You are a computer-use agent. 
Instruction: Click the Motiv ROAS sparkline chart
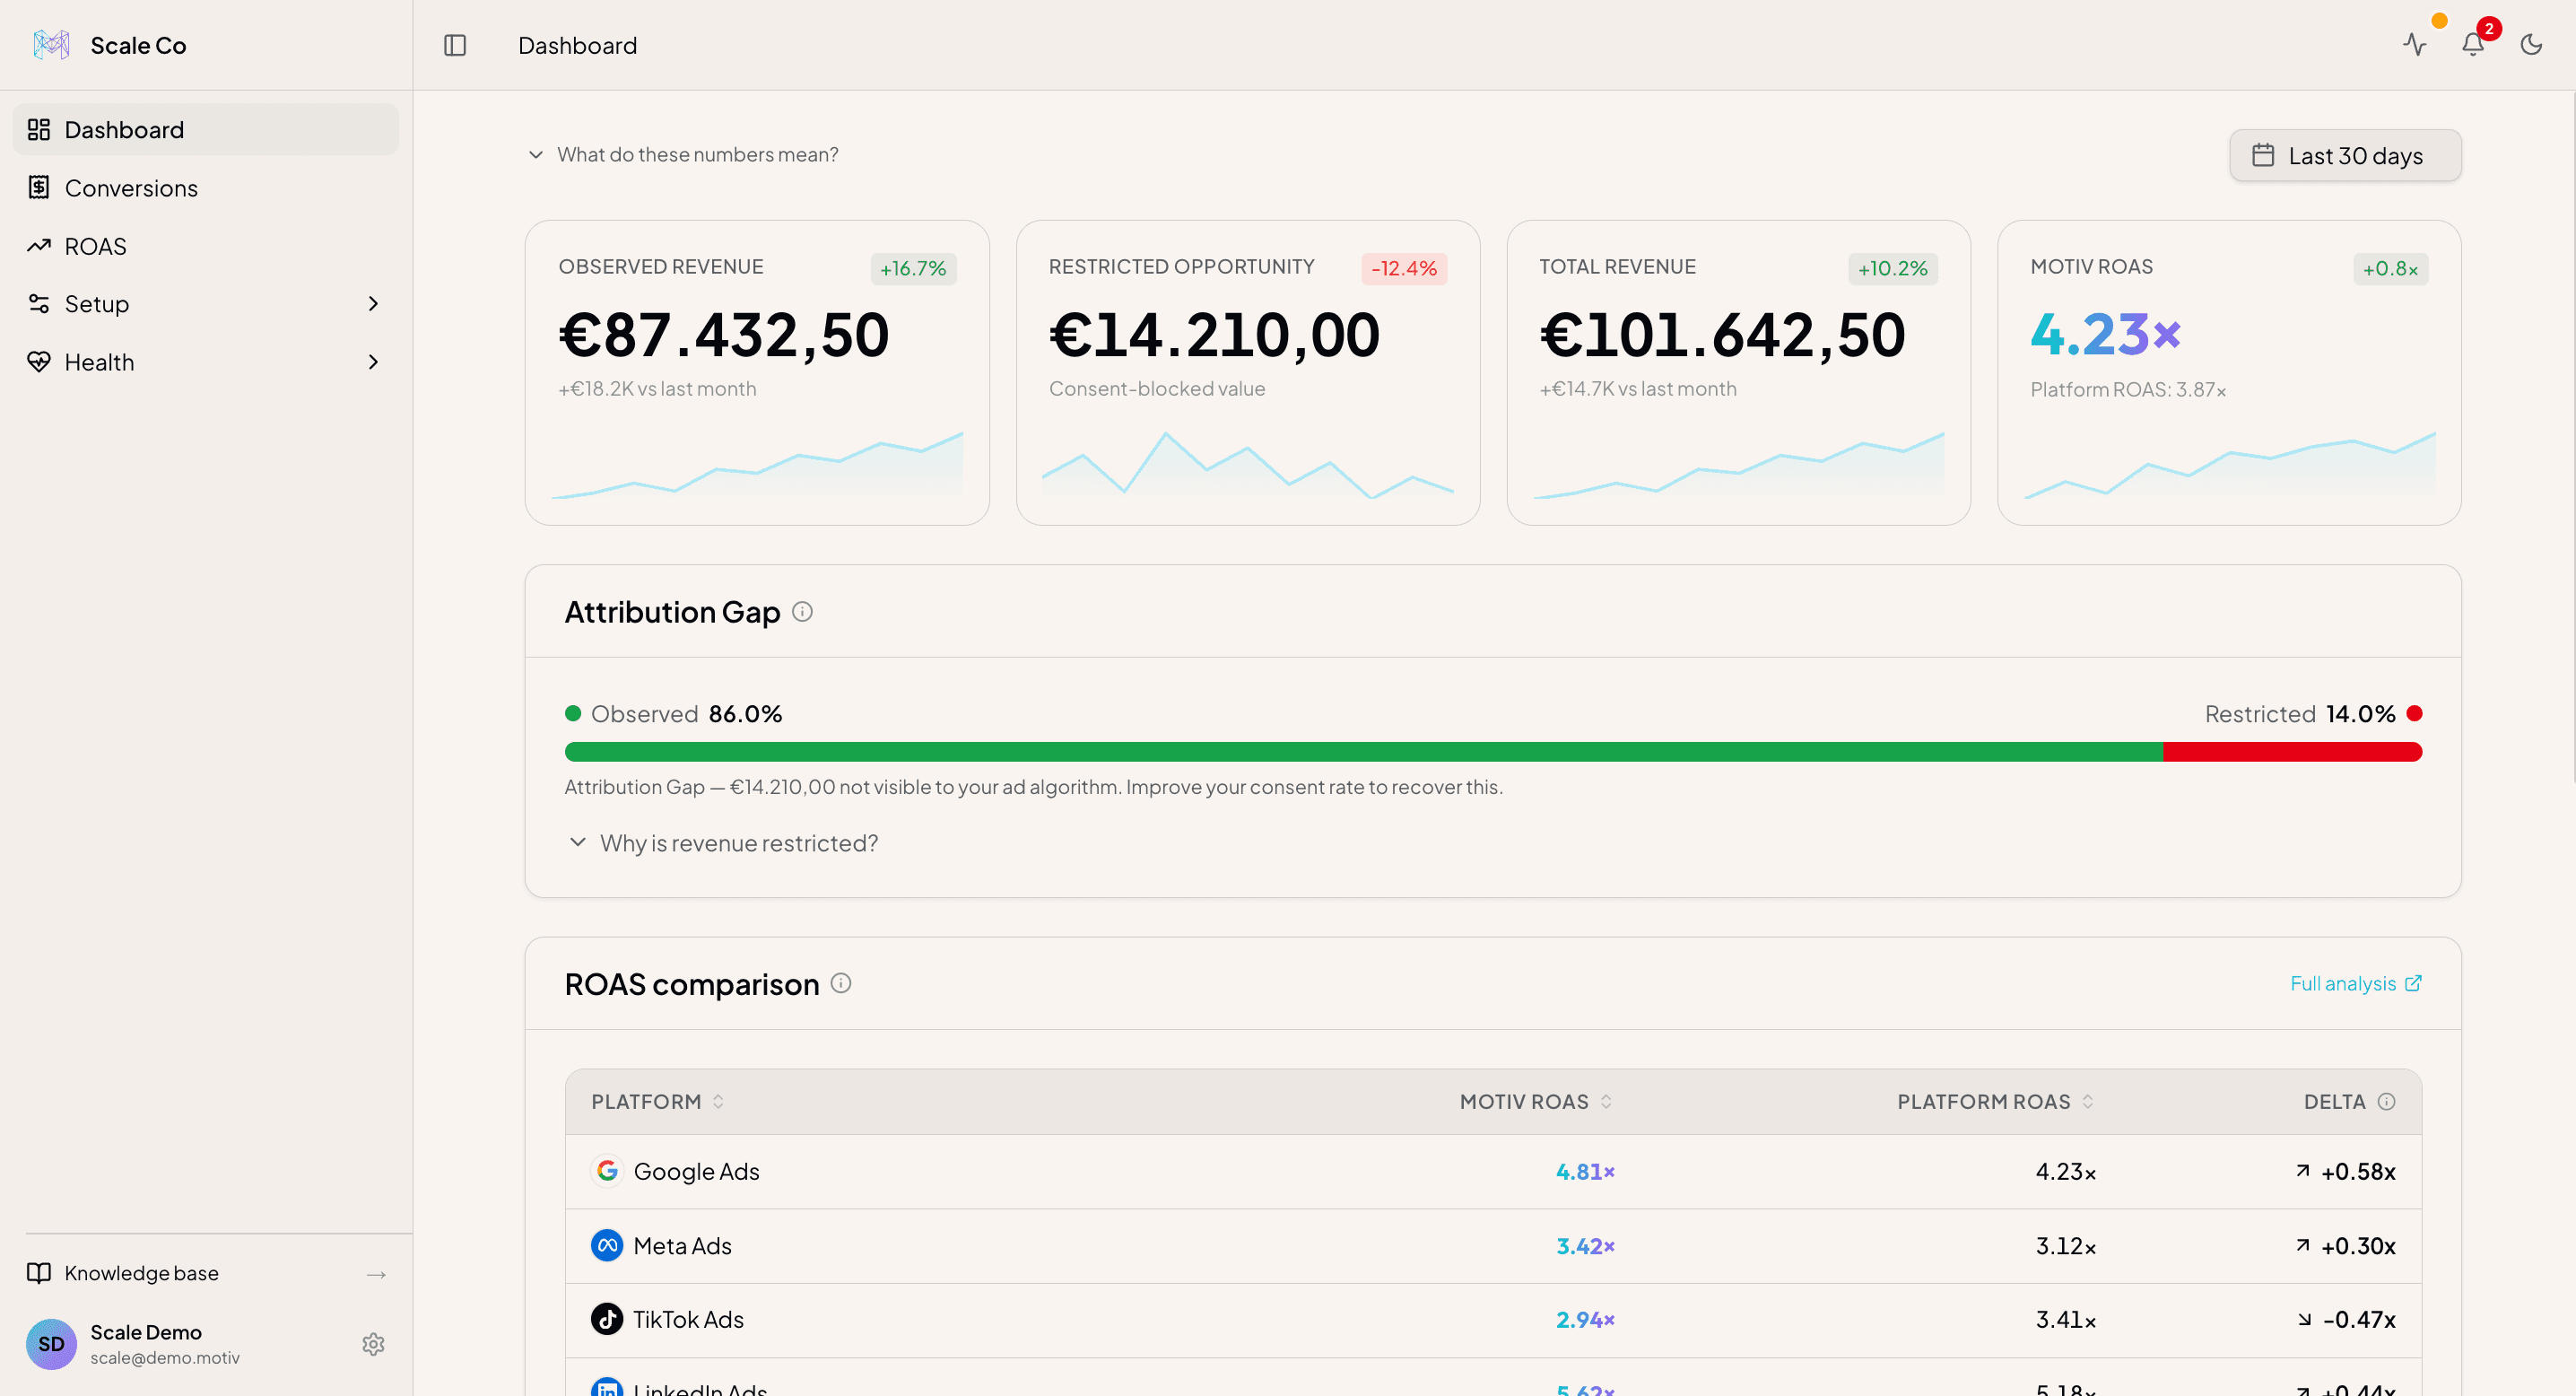pos(2230,465)
